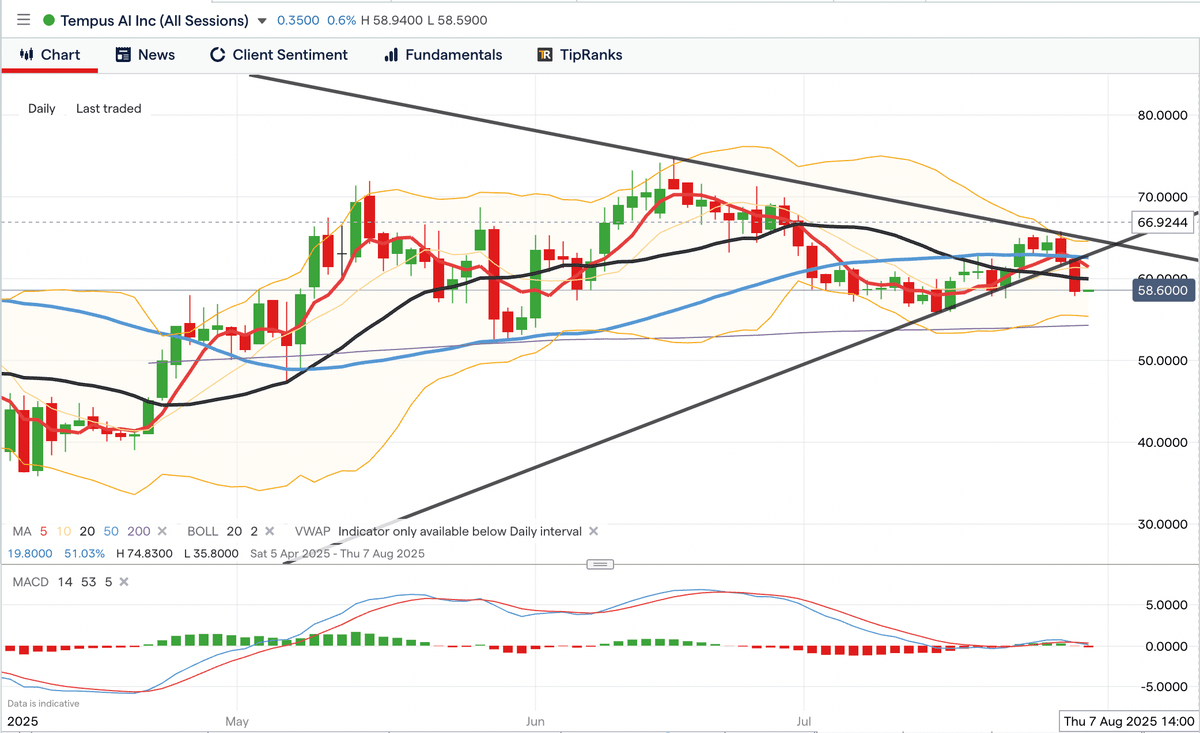Screen dimensions: 1200x733
Task: Click the May label on the time axis
Action: click(237, 721)
